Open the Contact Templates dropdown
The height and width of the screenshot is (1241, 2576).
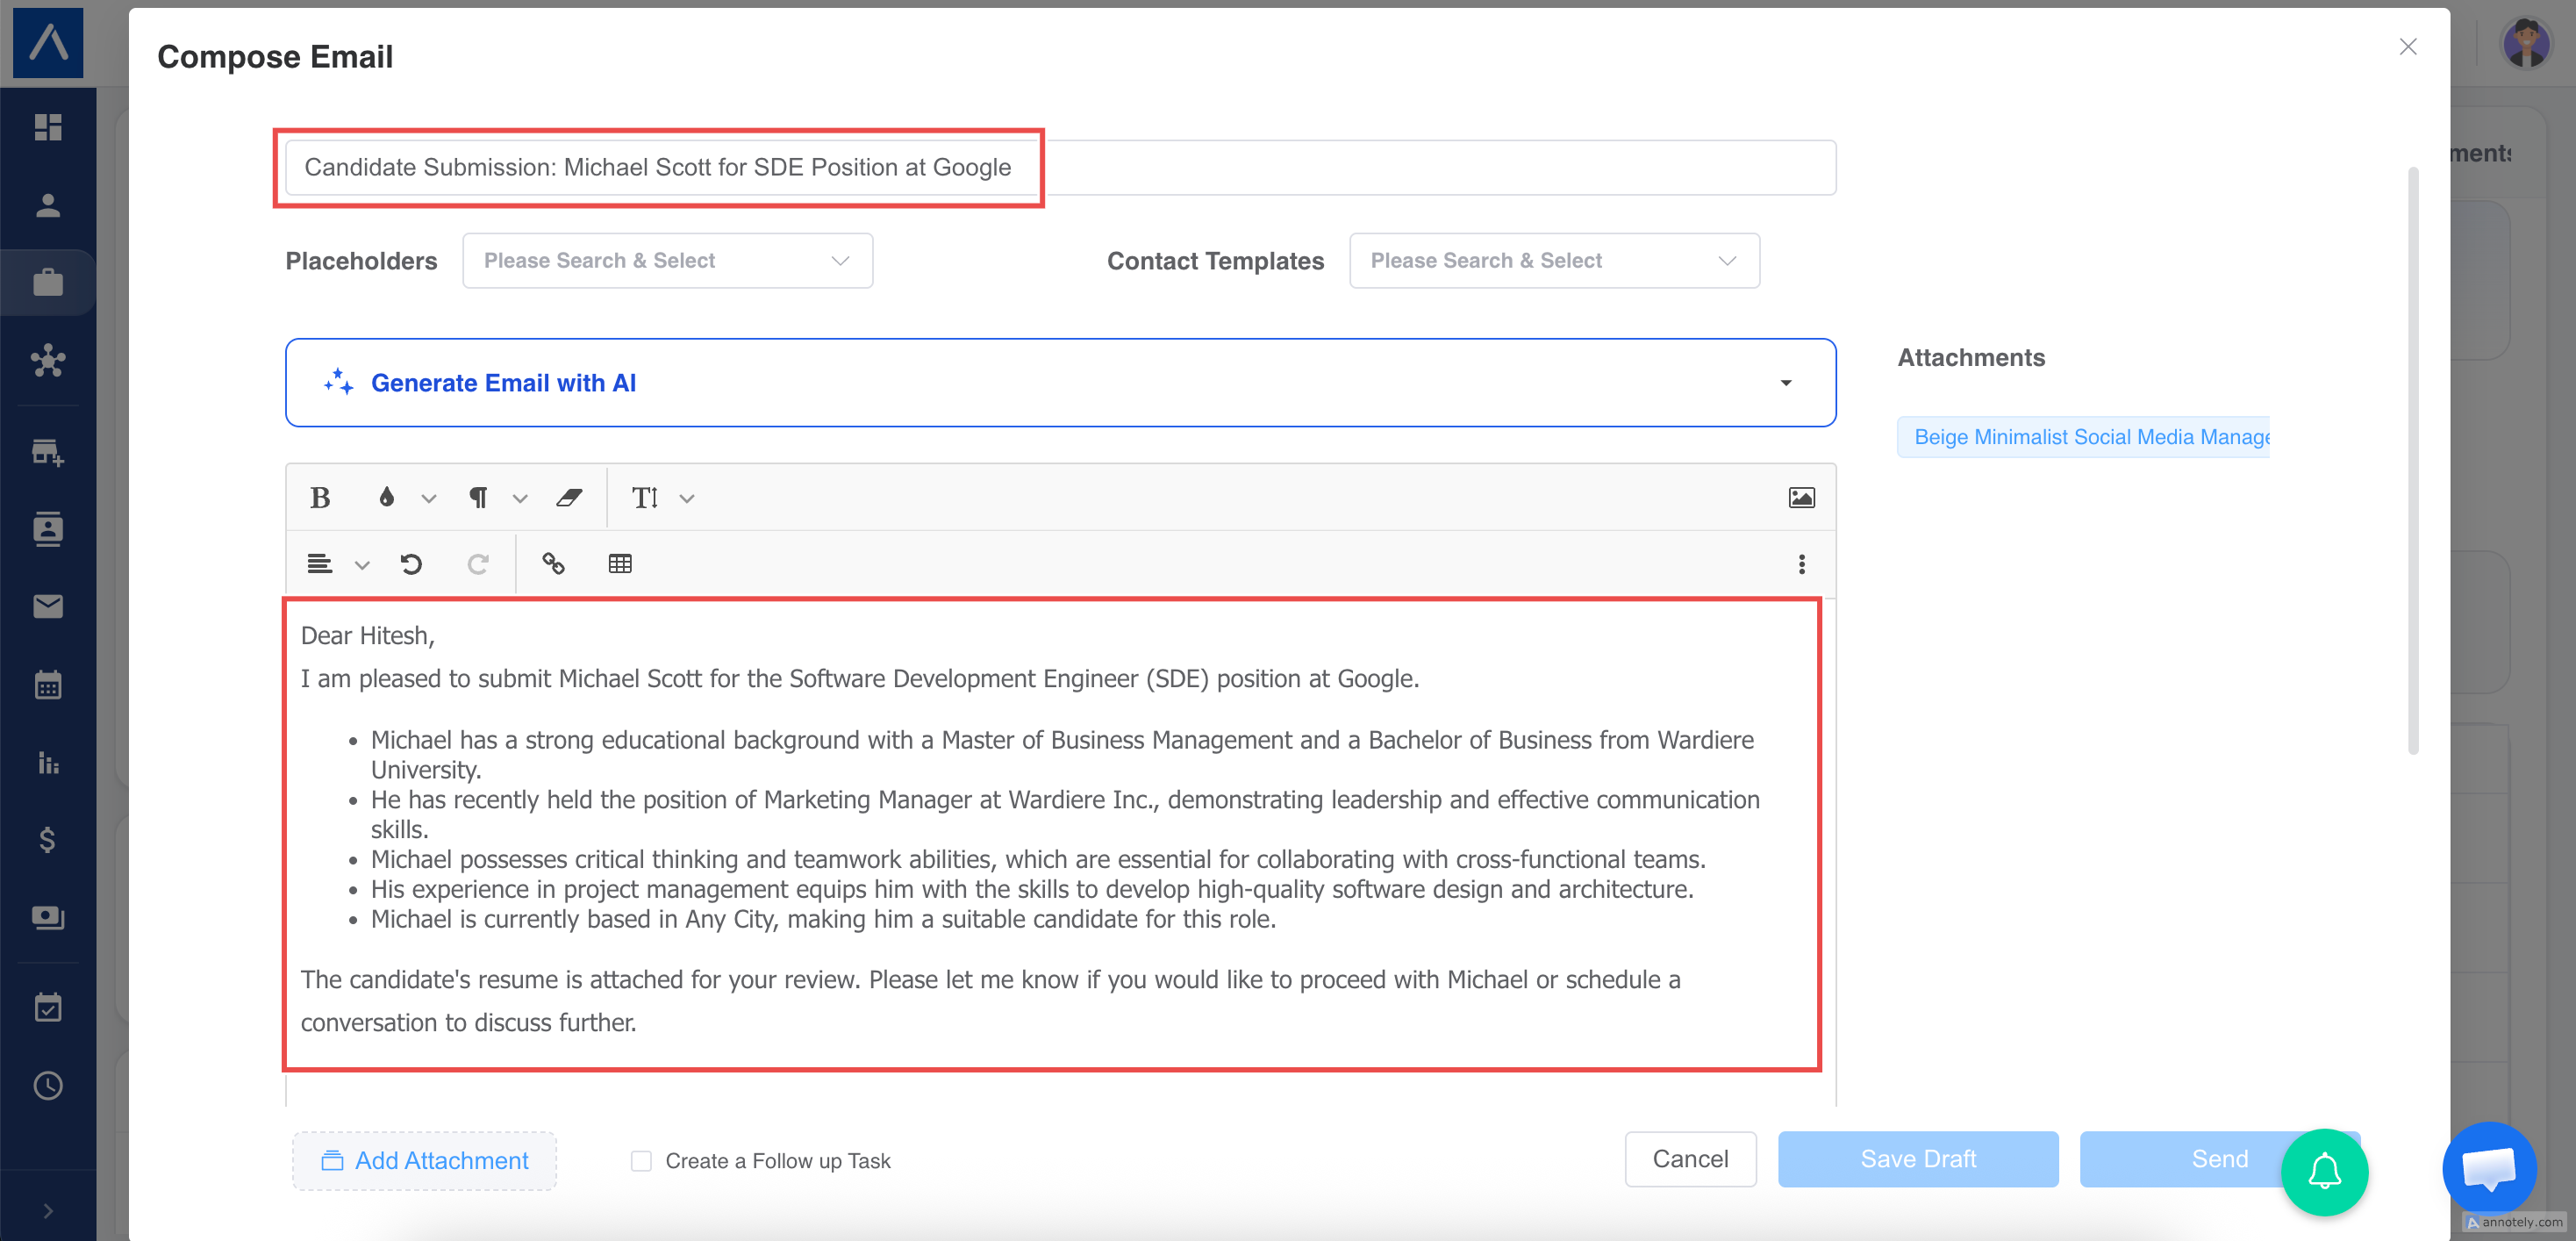(1554, 261)
